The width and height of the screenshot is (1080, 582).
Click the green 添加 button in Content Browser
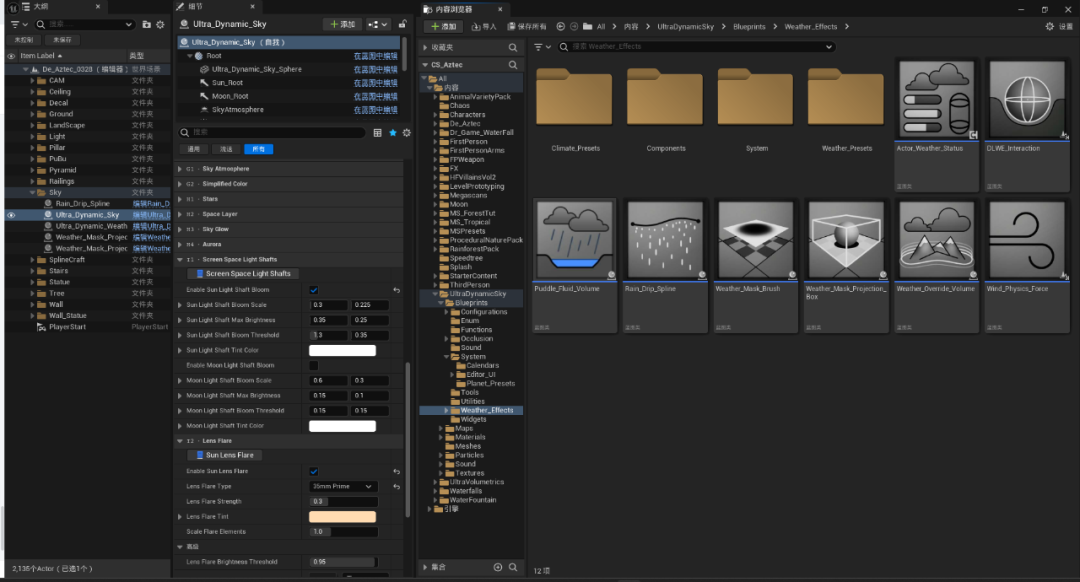coord(443,26)
